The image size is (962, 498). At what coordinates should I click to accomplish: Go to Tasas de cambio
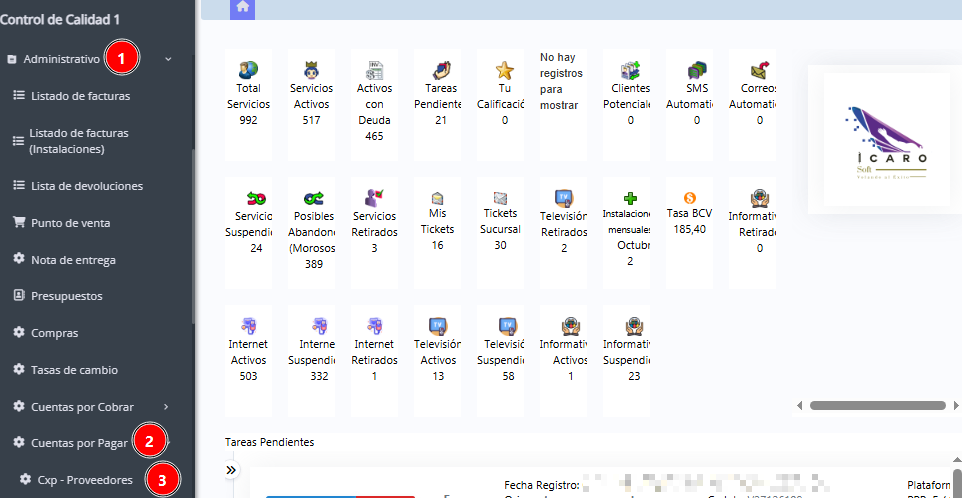(74, 370)
